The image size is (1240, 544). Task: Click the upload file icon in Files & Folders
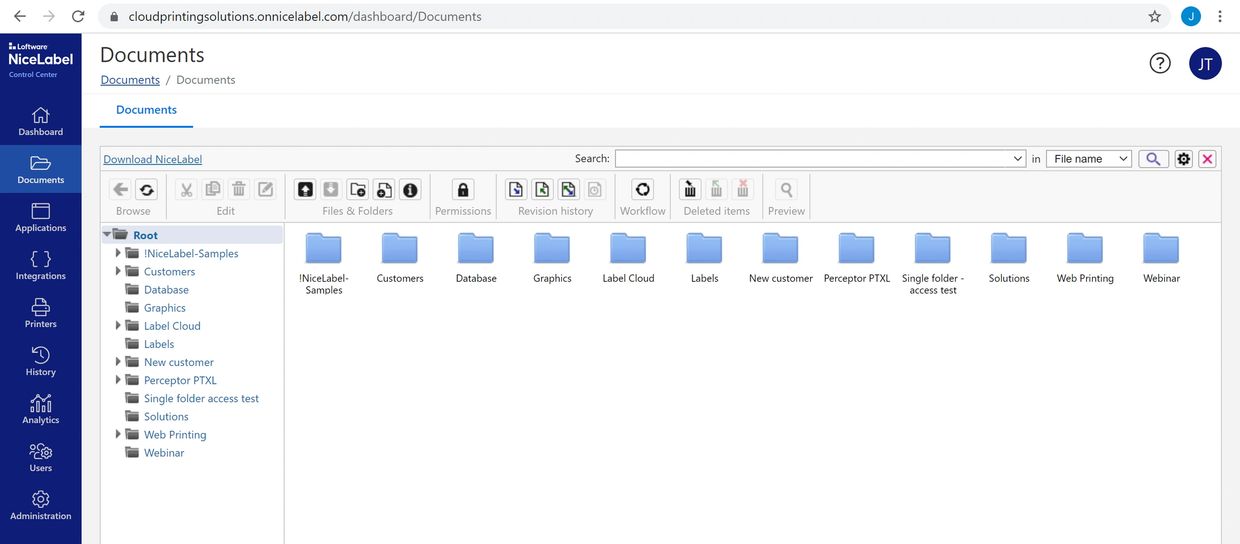[x=306, y=190]
